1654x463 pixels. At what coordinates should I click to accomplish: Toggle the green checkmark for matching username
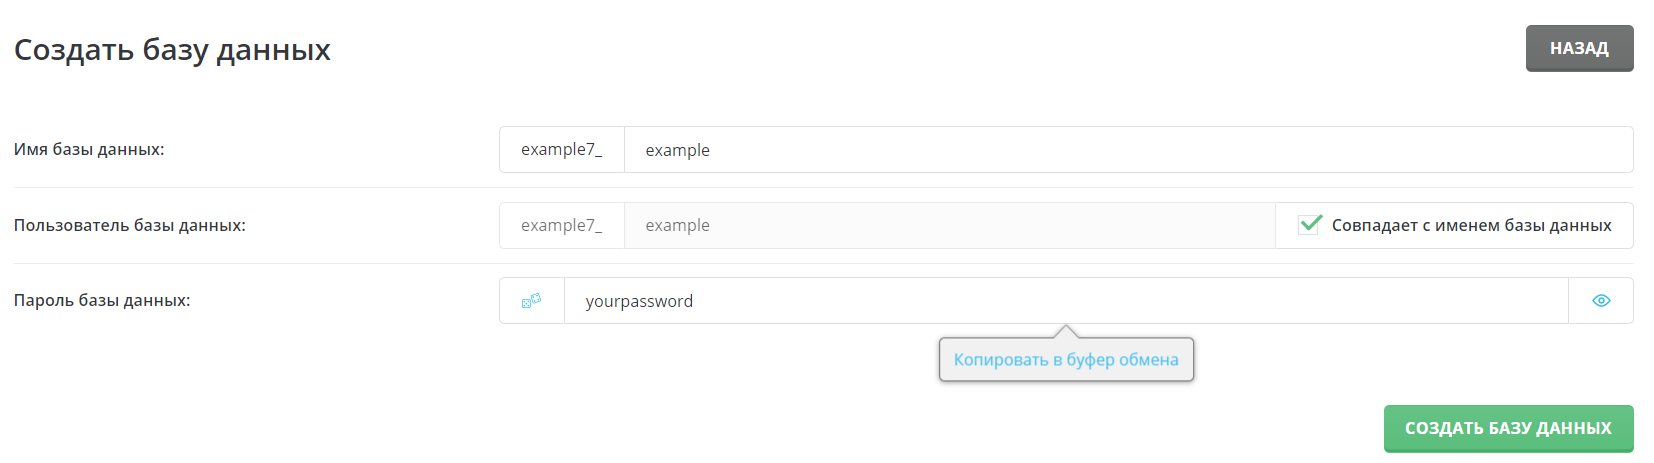coord(1310,225)
